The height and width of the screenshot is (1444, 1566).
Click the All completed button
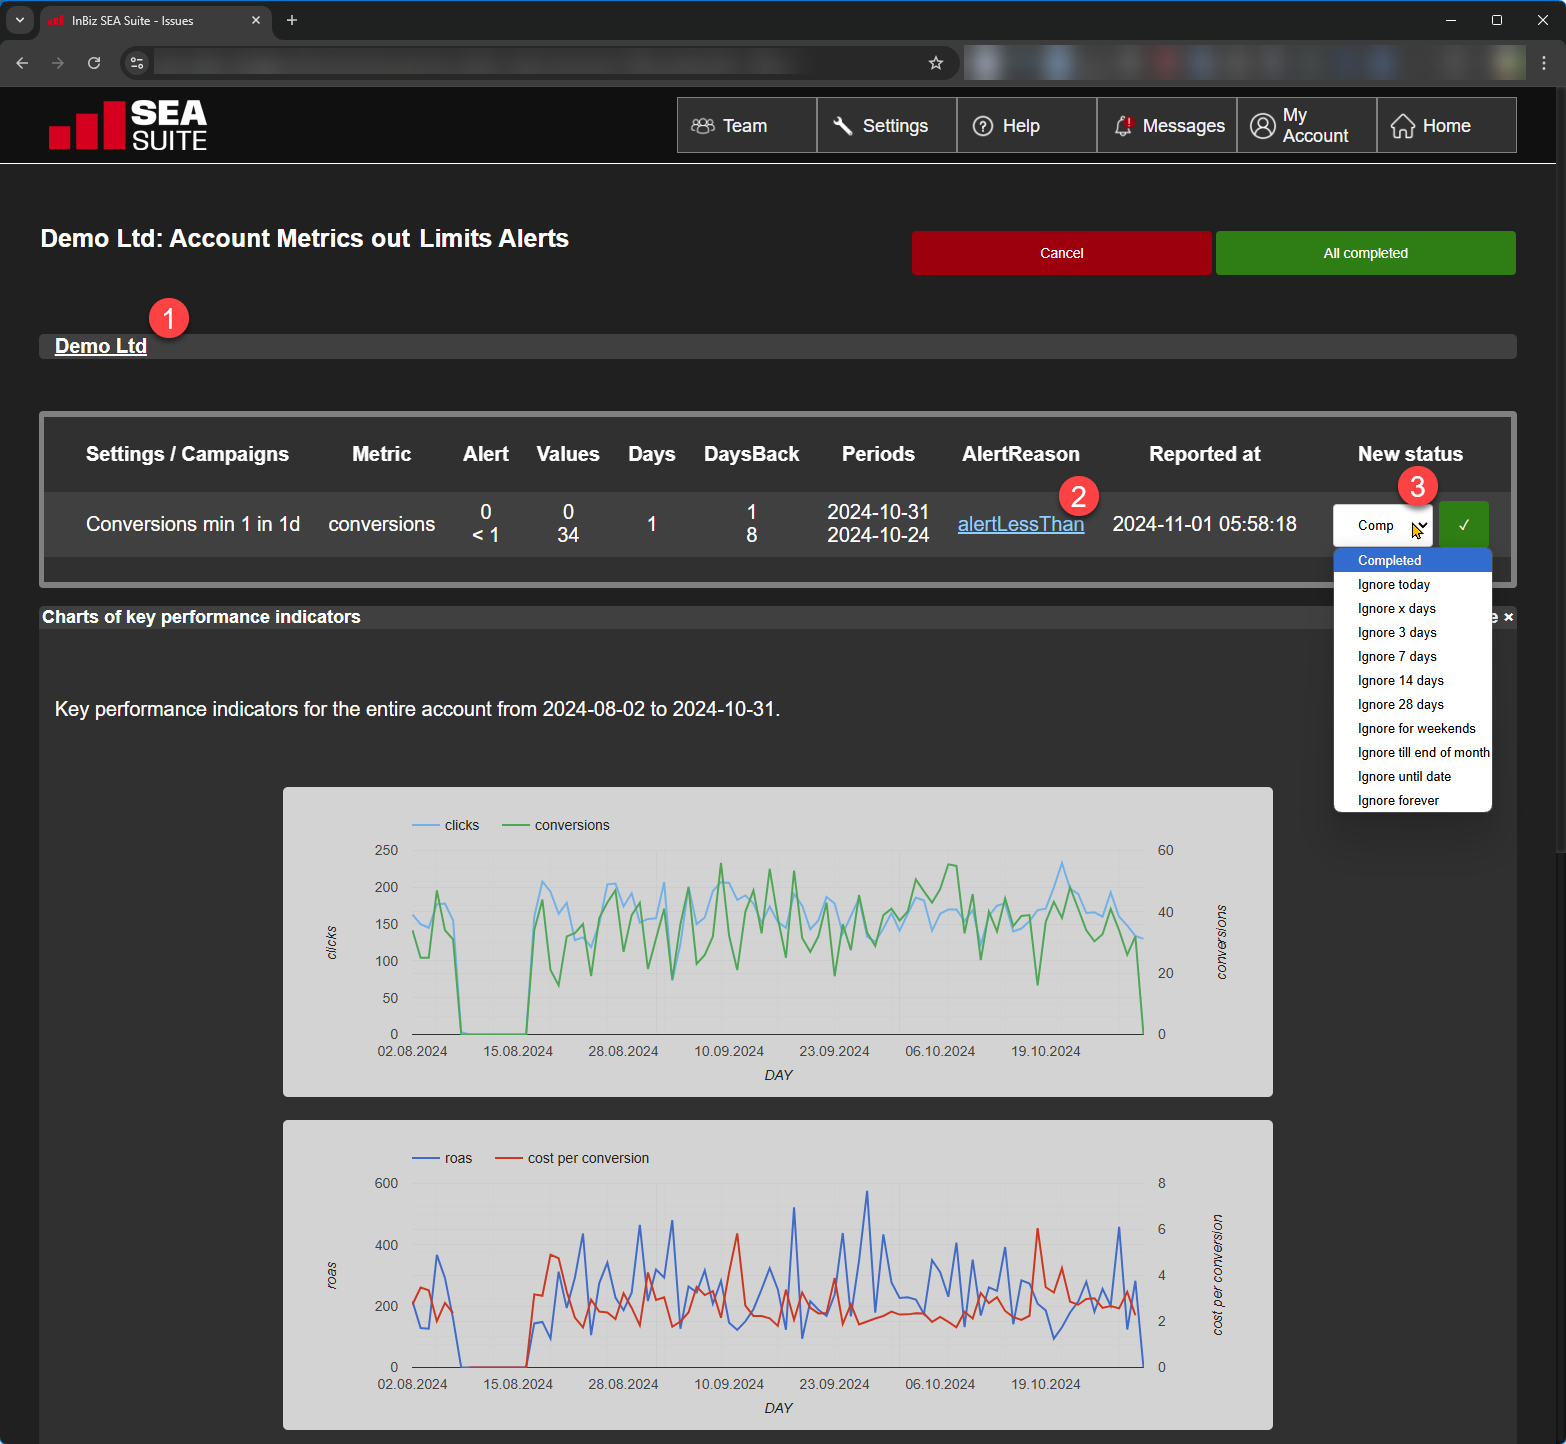point(1365,253)
